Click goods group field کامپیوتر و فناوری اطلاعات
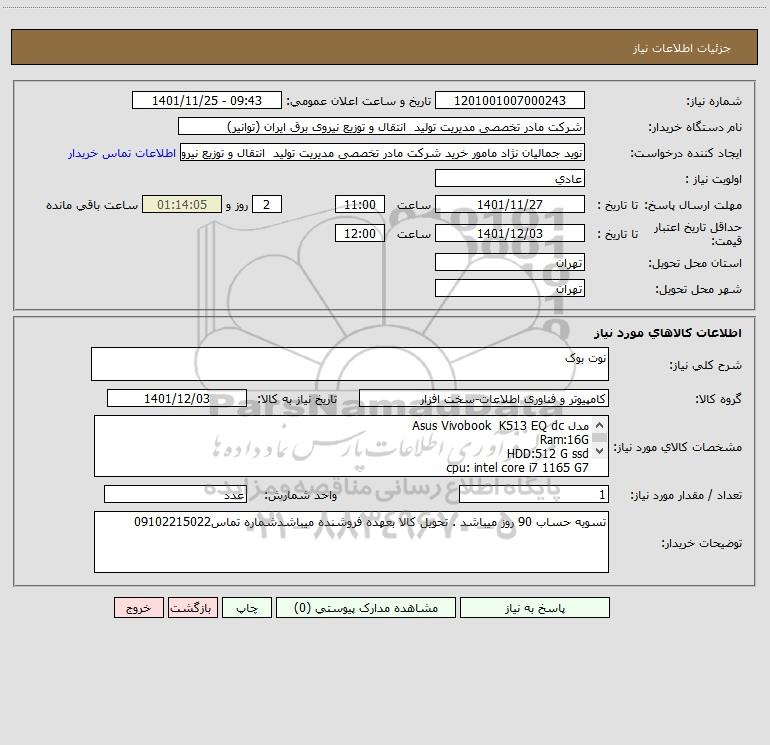Viewport: 770px width, 745px height. 484,398
